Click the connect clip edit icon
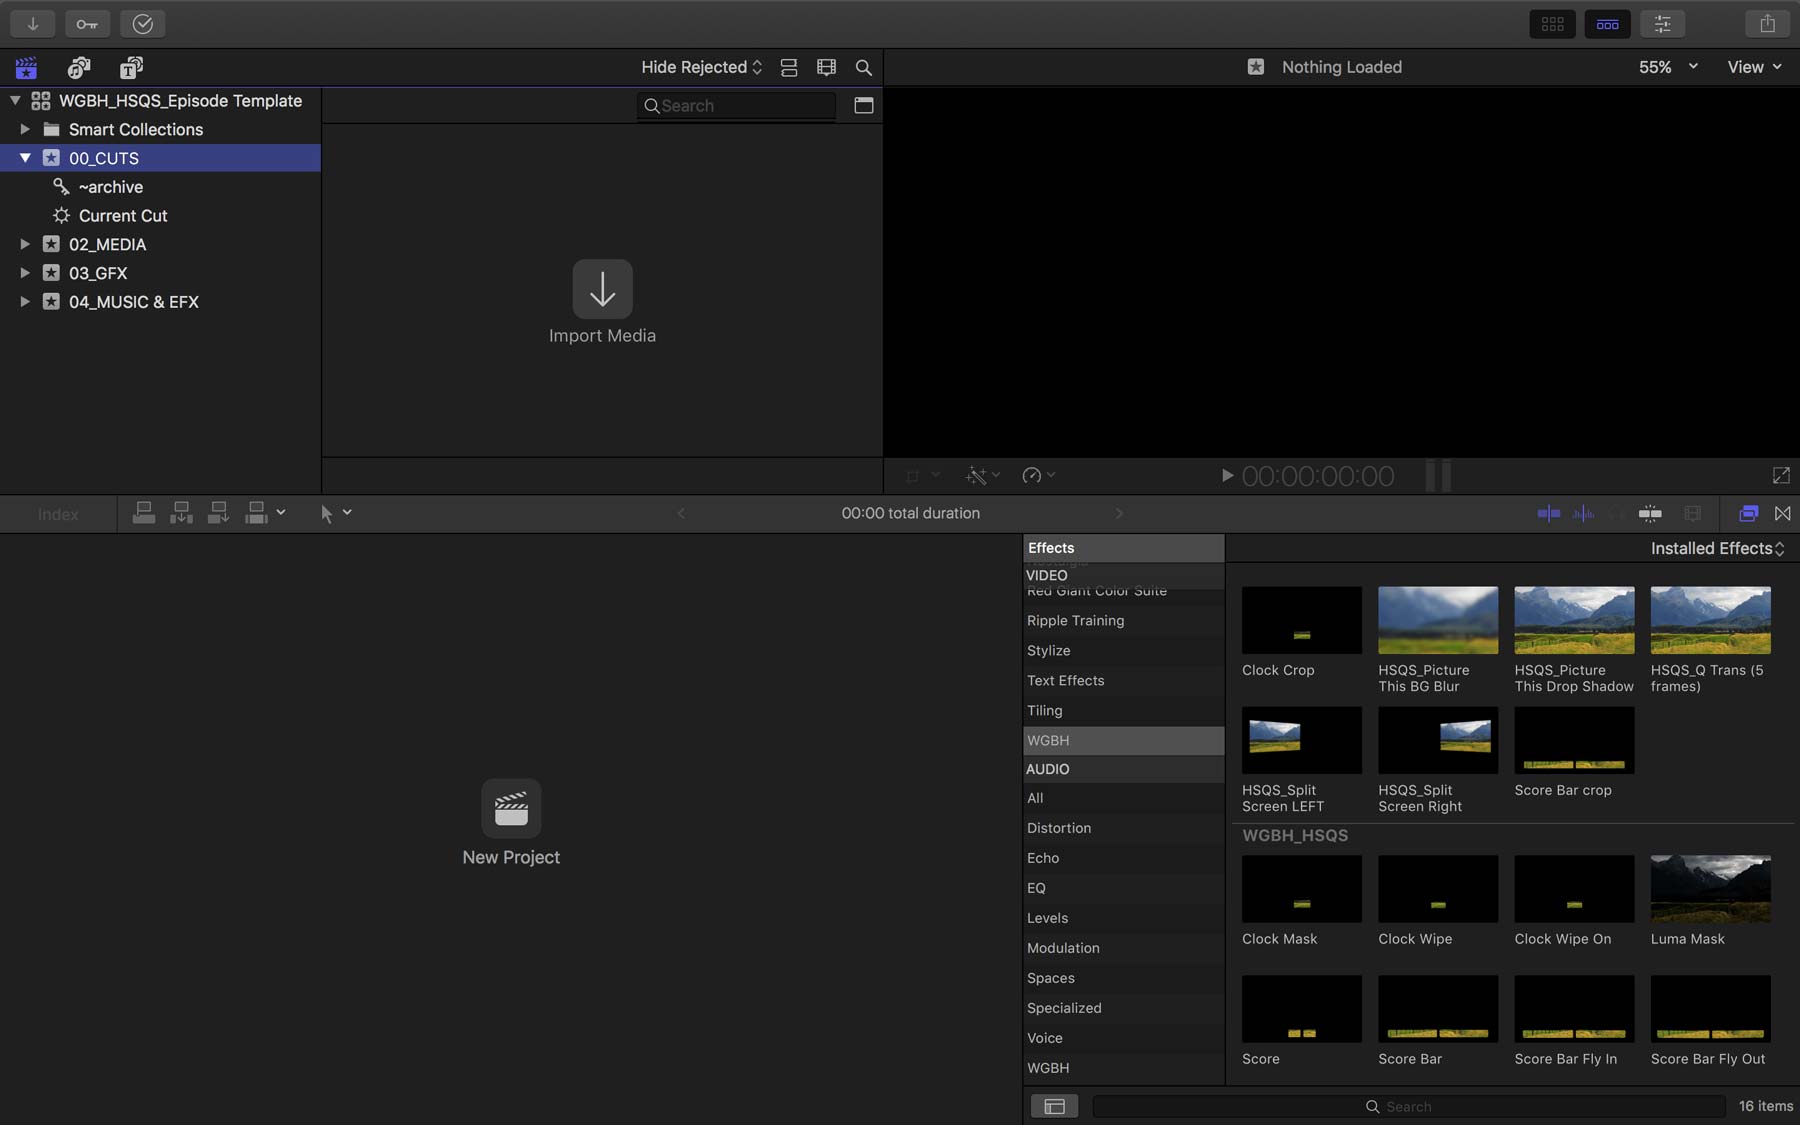 pos(144,513)
